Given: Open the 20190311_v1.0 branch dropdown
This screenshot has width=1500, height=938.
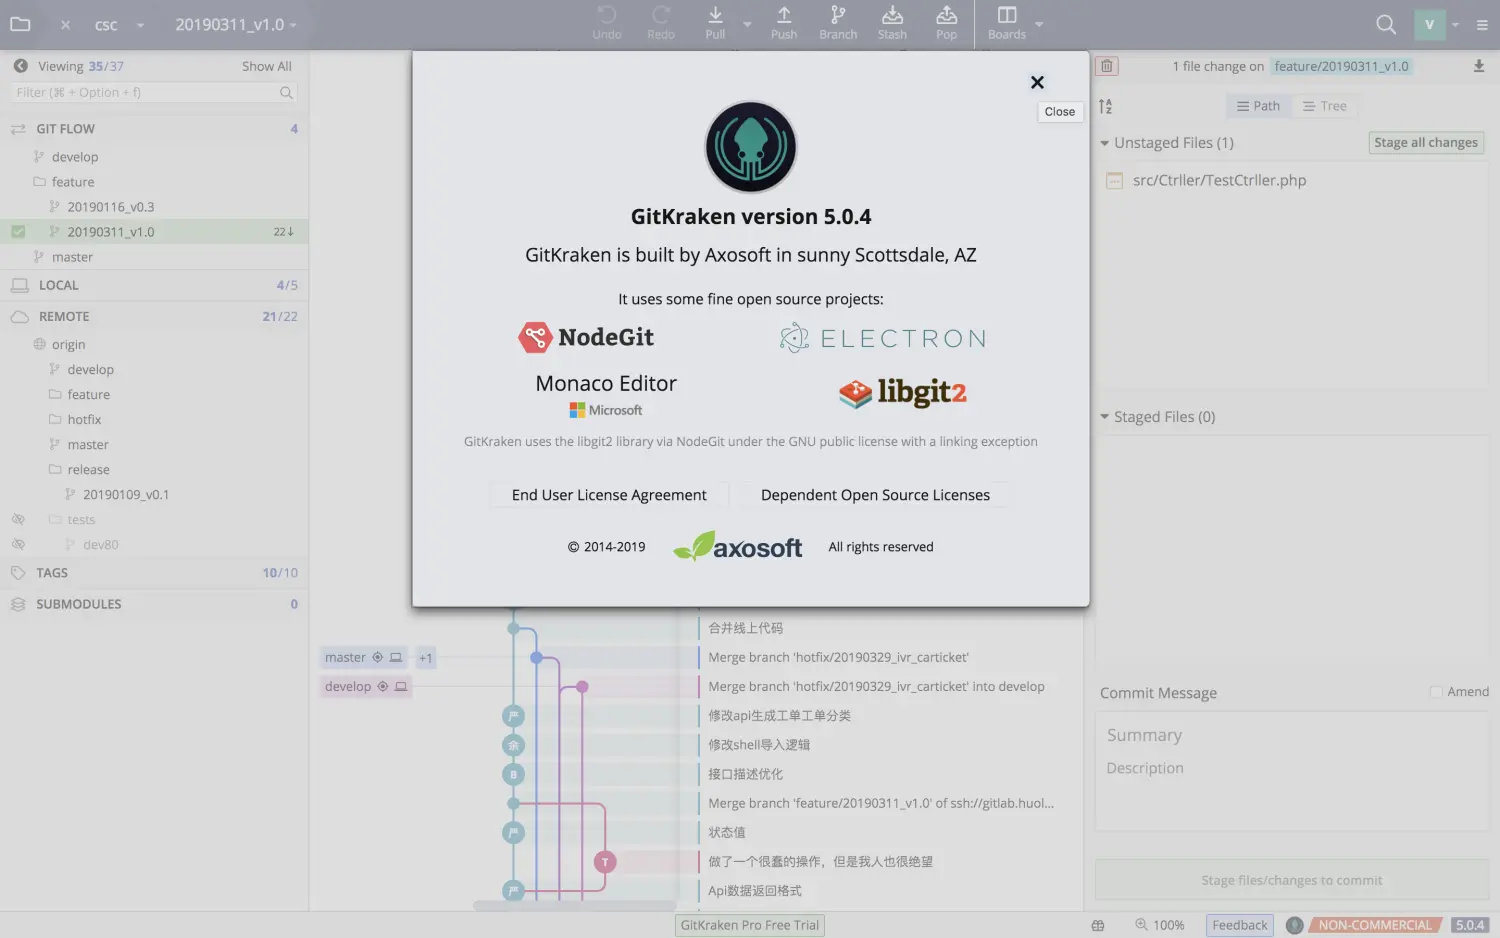Looking at the screenshot, I should click(293, 25).
